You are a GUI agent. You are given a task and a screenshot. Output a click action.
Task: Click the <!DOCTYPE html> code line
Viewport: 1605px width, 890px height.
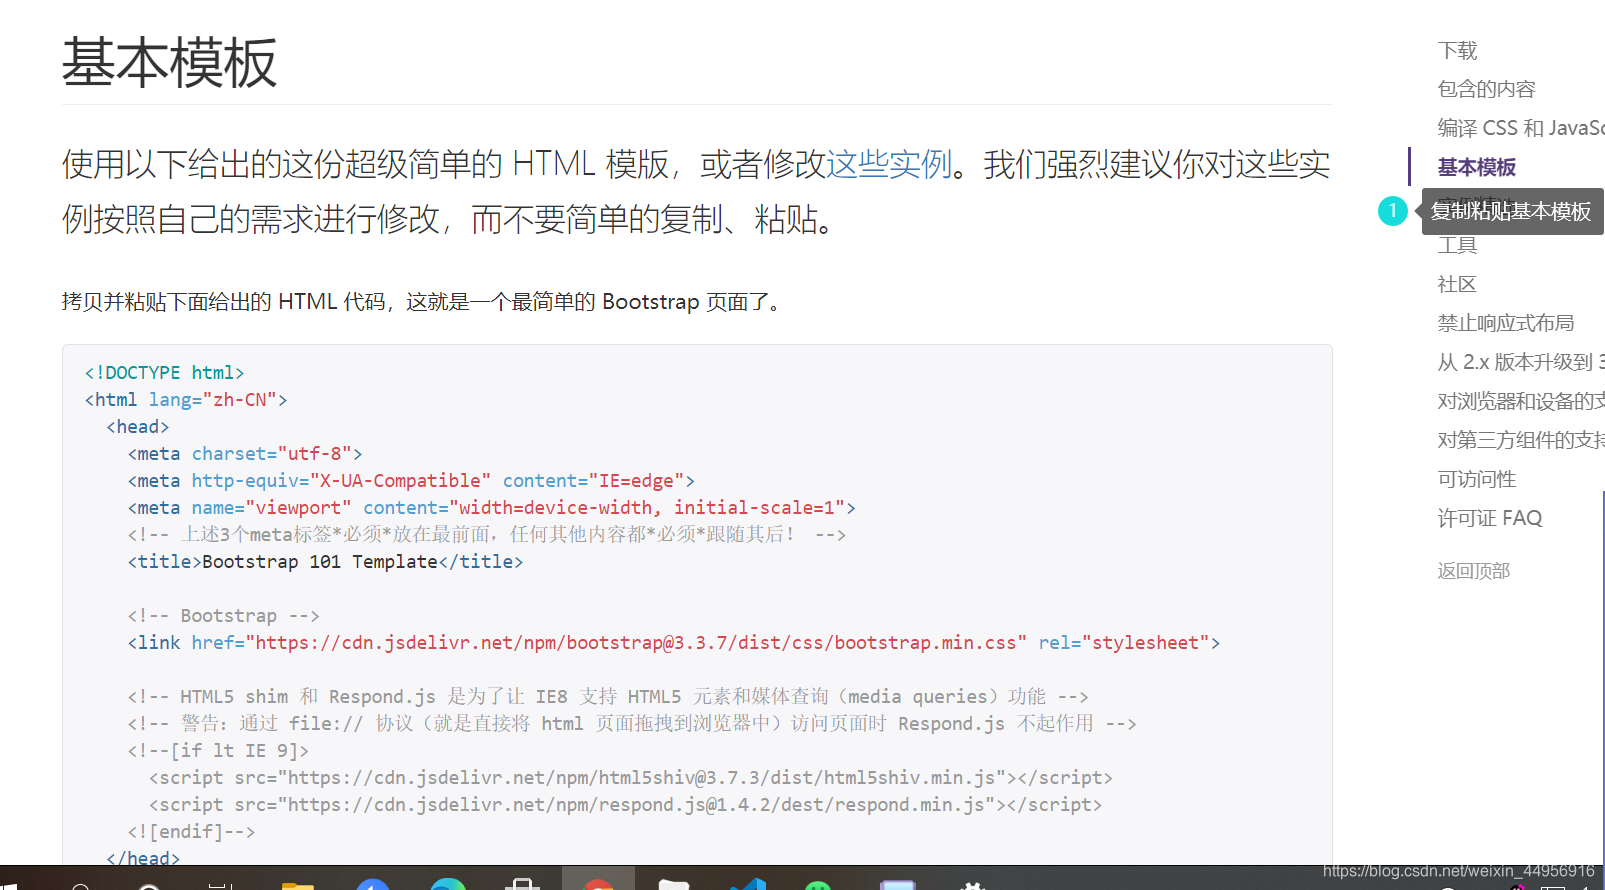[164, 372]
